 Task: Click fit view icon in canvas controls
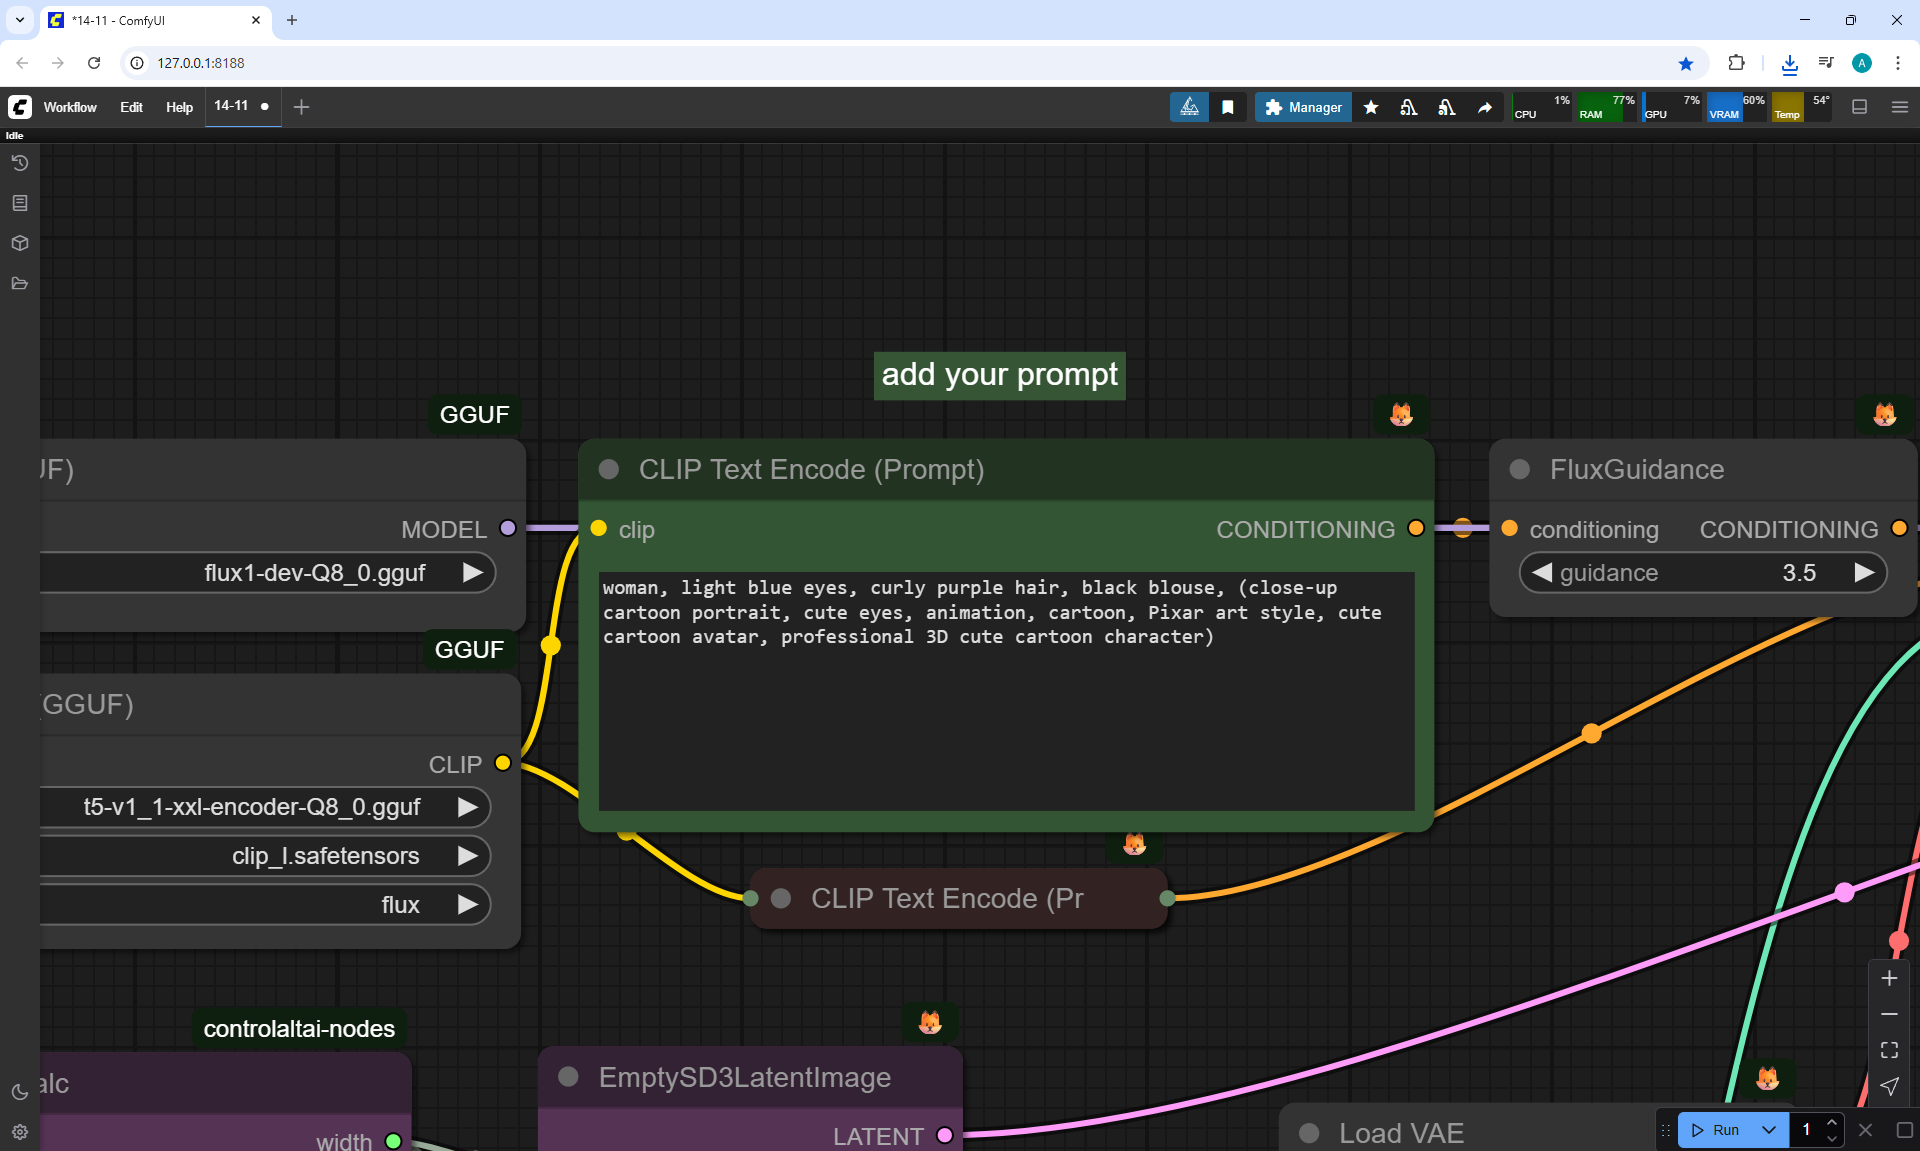pos(1889,1050)
